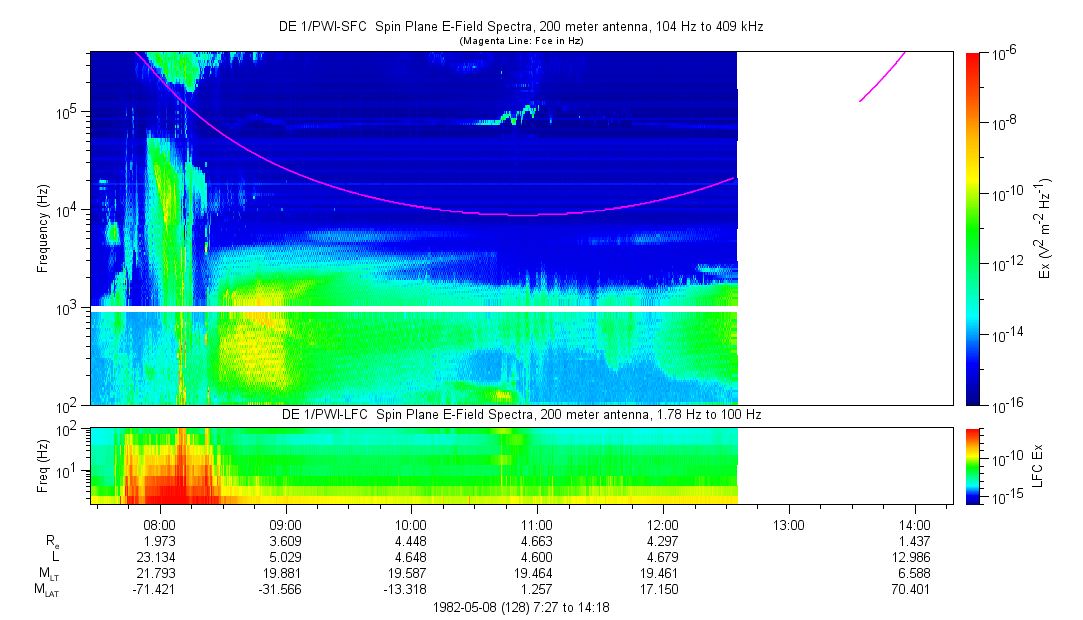
Task: Click the magenta Fce segment on the right
Action: tap(884, 73)
